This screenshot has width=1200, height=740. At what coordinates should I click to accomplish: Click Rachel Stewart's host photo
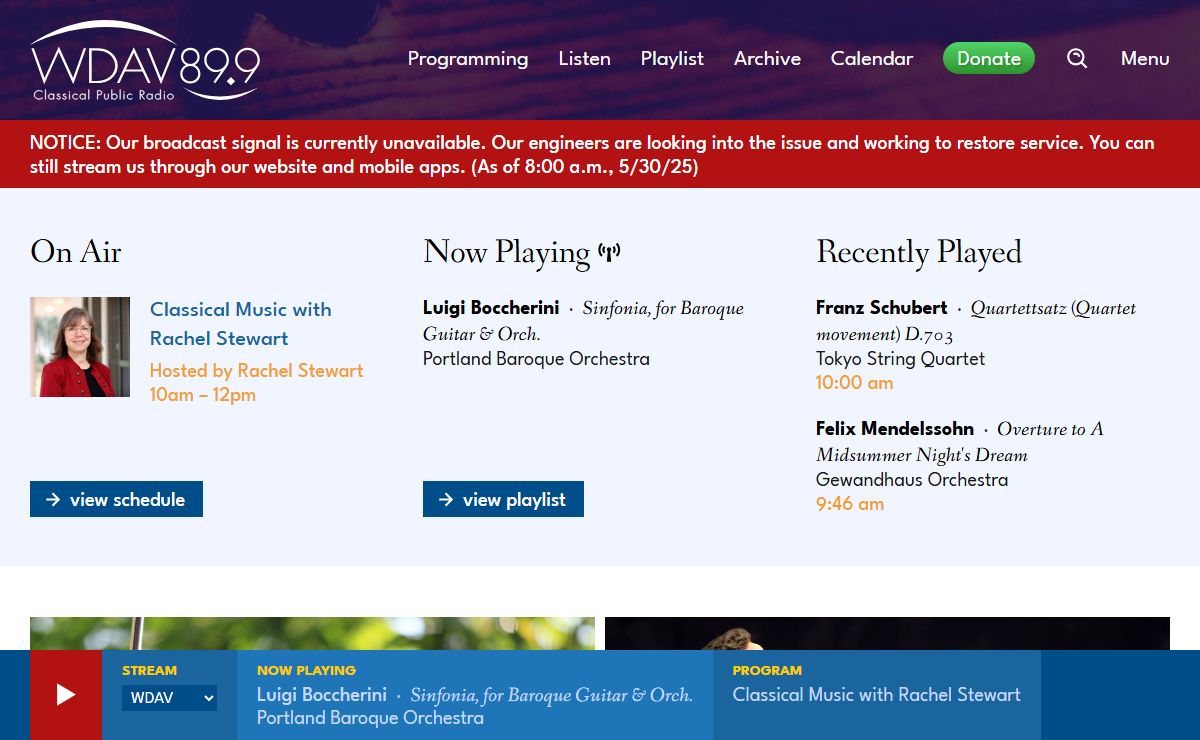coord(80,347)
